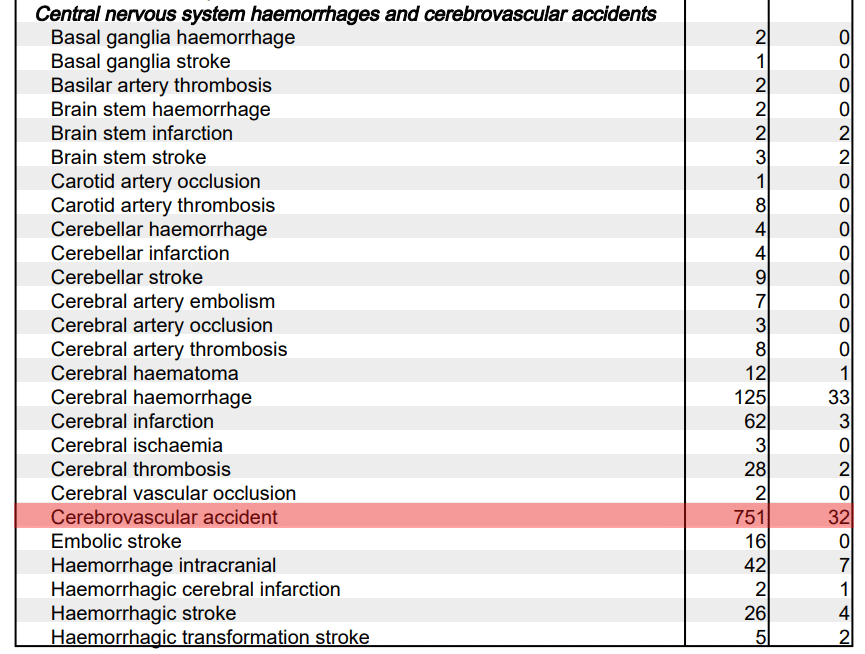The width and height of the screenshot is (865, 654).
Task: Click the Basilar artery thrombosis entry
Action: pos(161,85)
